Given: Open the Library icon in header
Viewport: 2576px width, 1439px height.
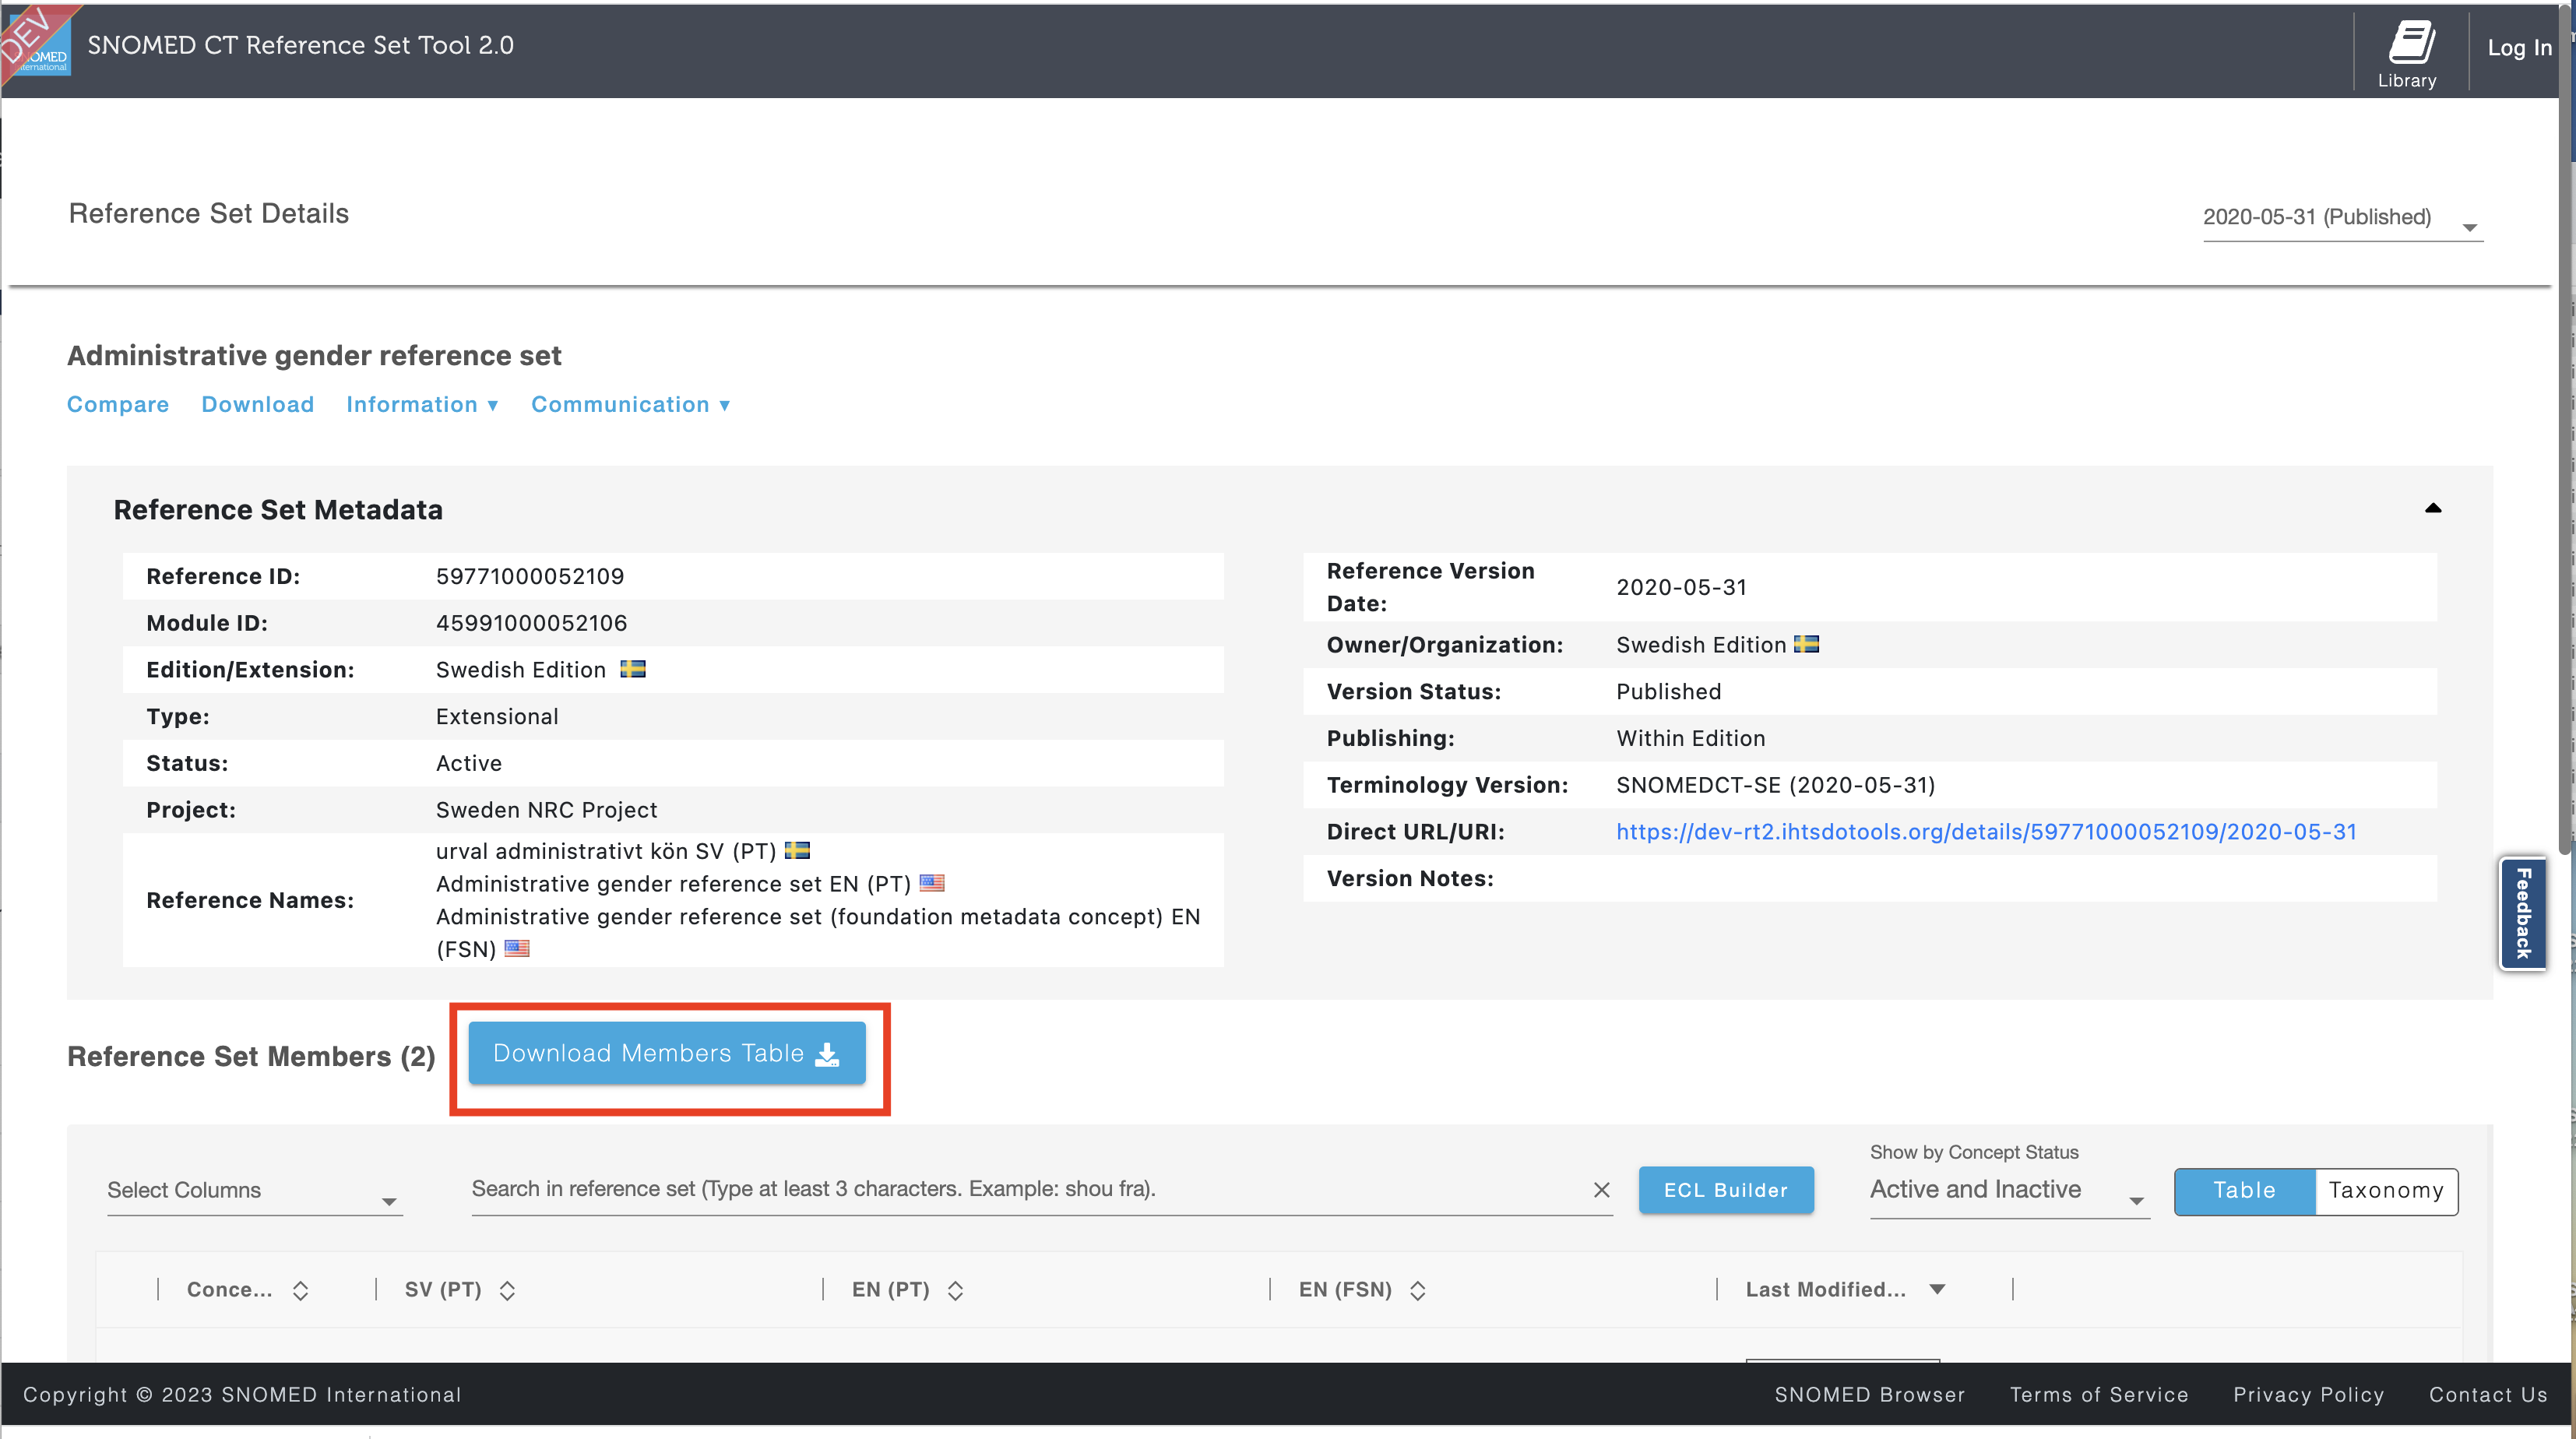Looking at the screenshot, I should click(2406, 54).
